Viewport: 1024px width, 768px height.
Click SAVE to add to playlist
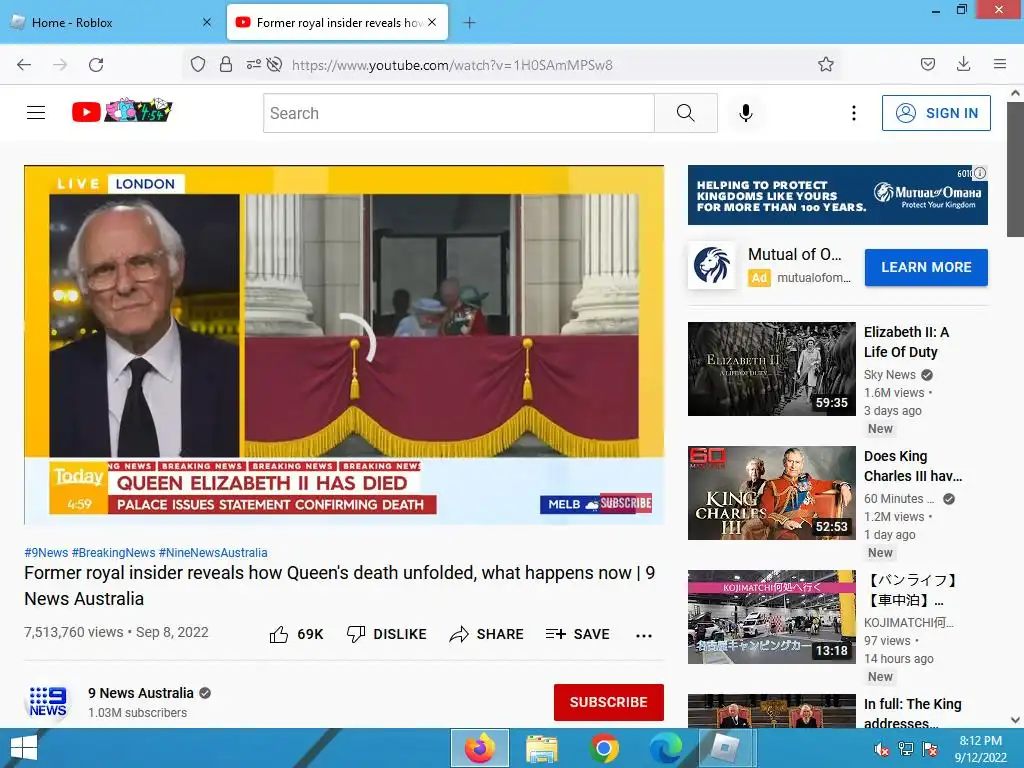pos(577,634)
